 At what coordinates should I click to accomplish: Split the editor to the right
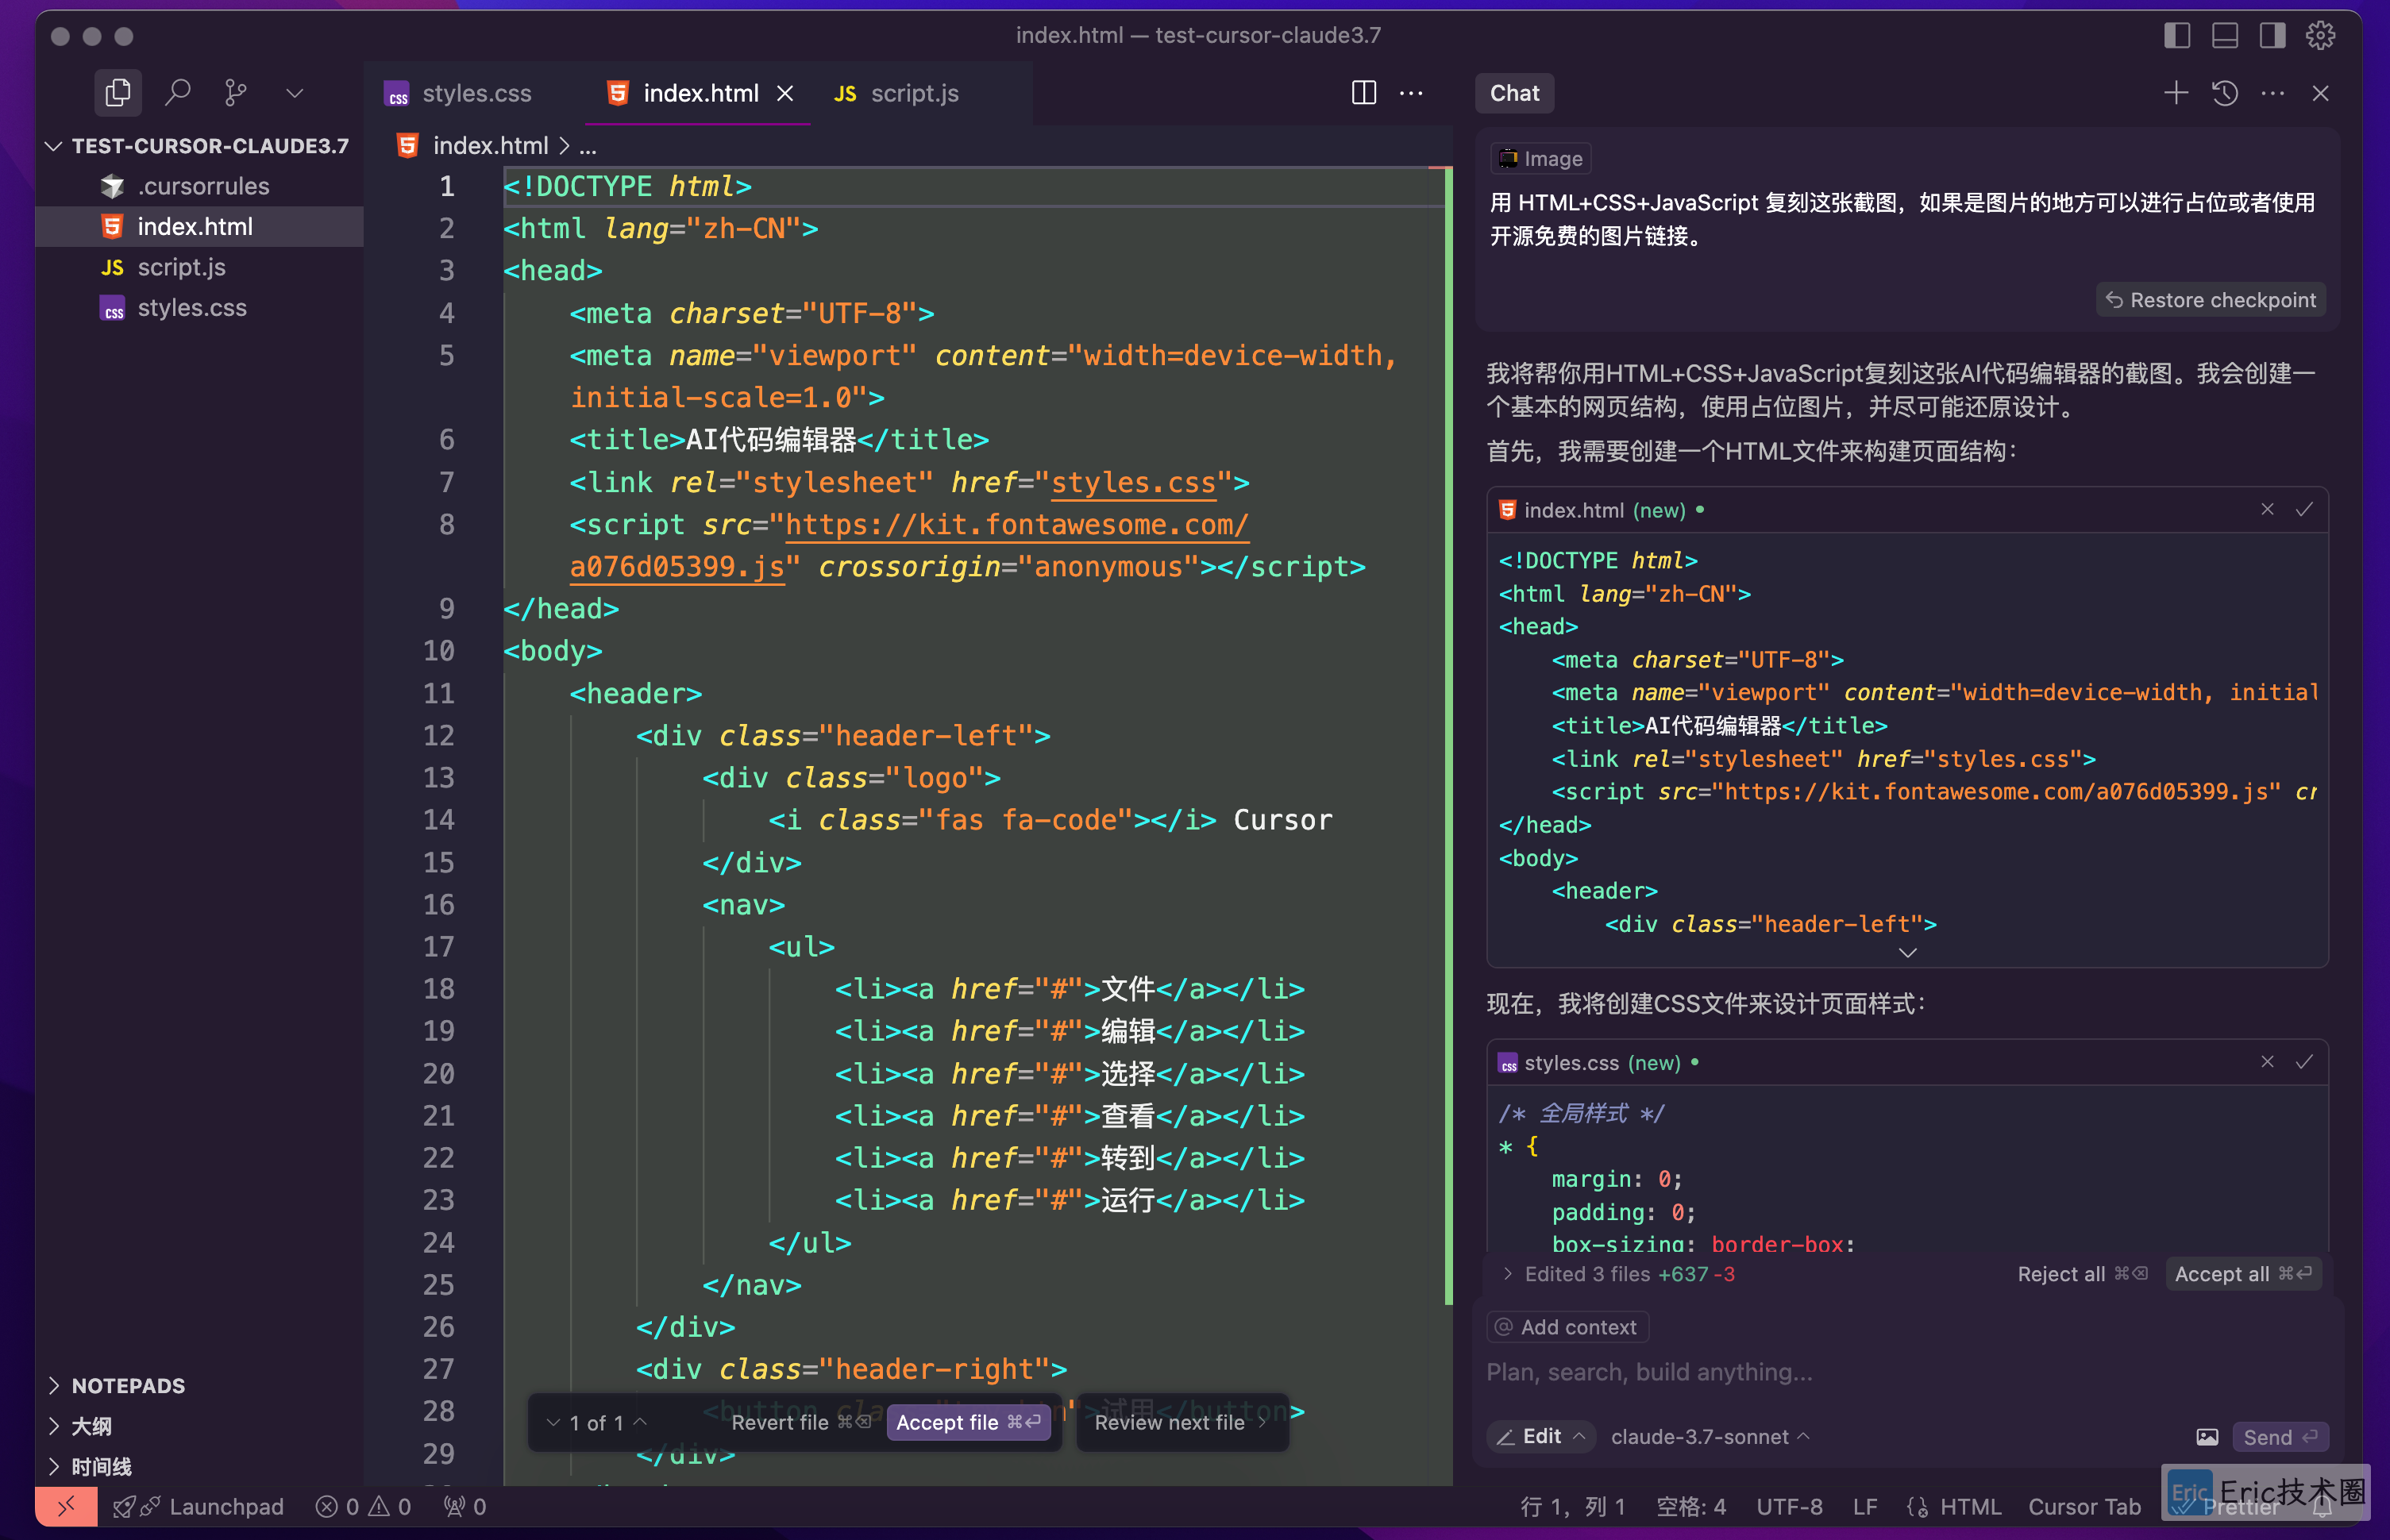[1363, 93]
